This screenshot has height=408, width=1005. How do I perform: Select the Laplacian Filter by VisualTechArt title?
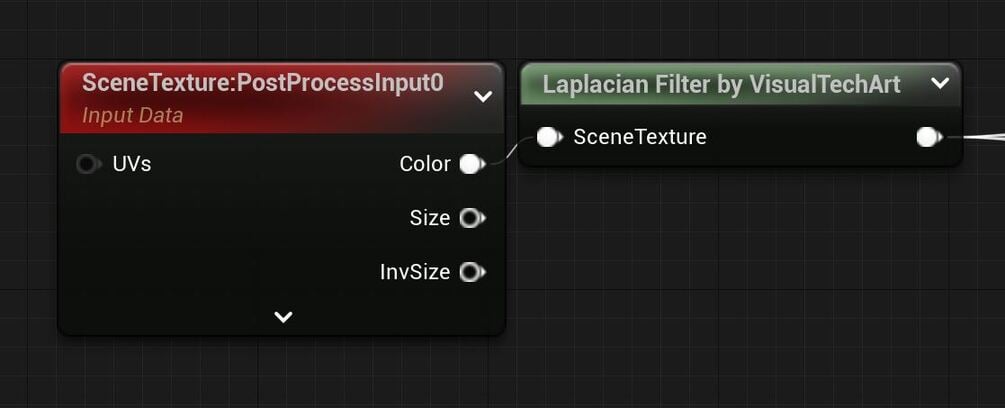click(721, 85)
